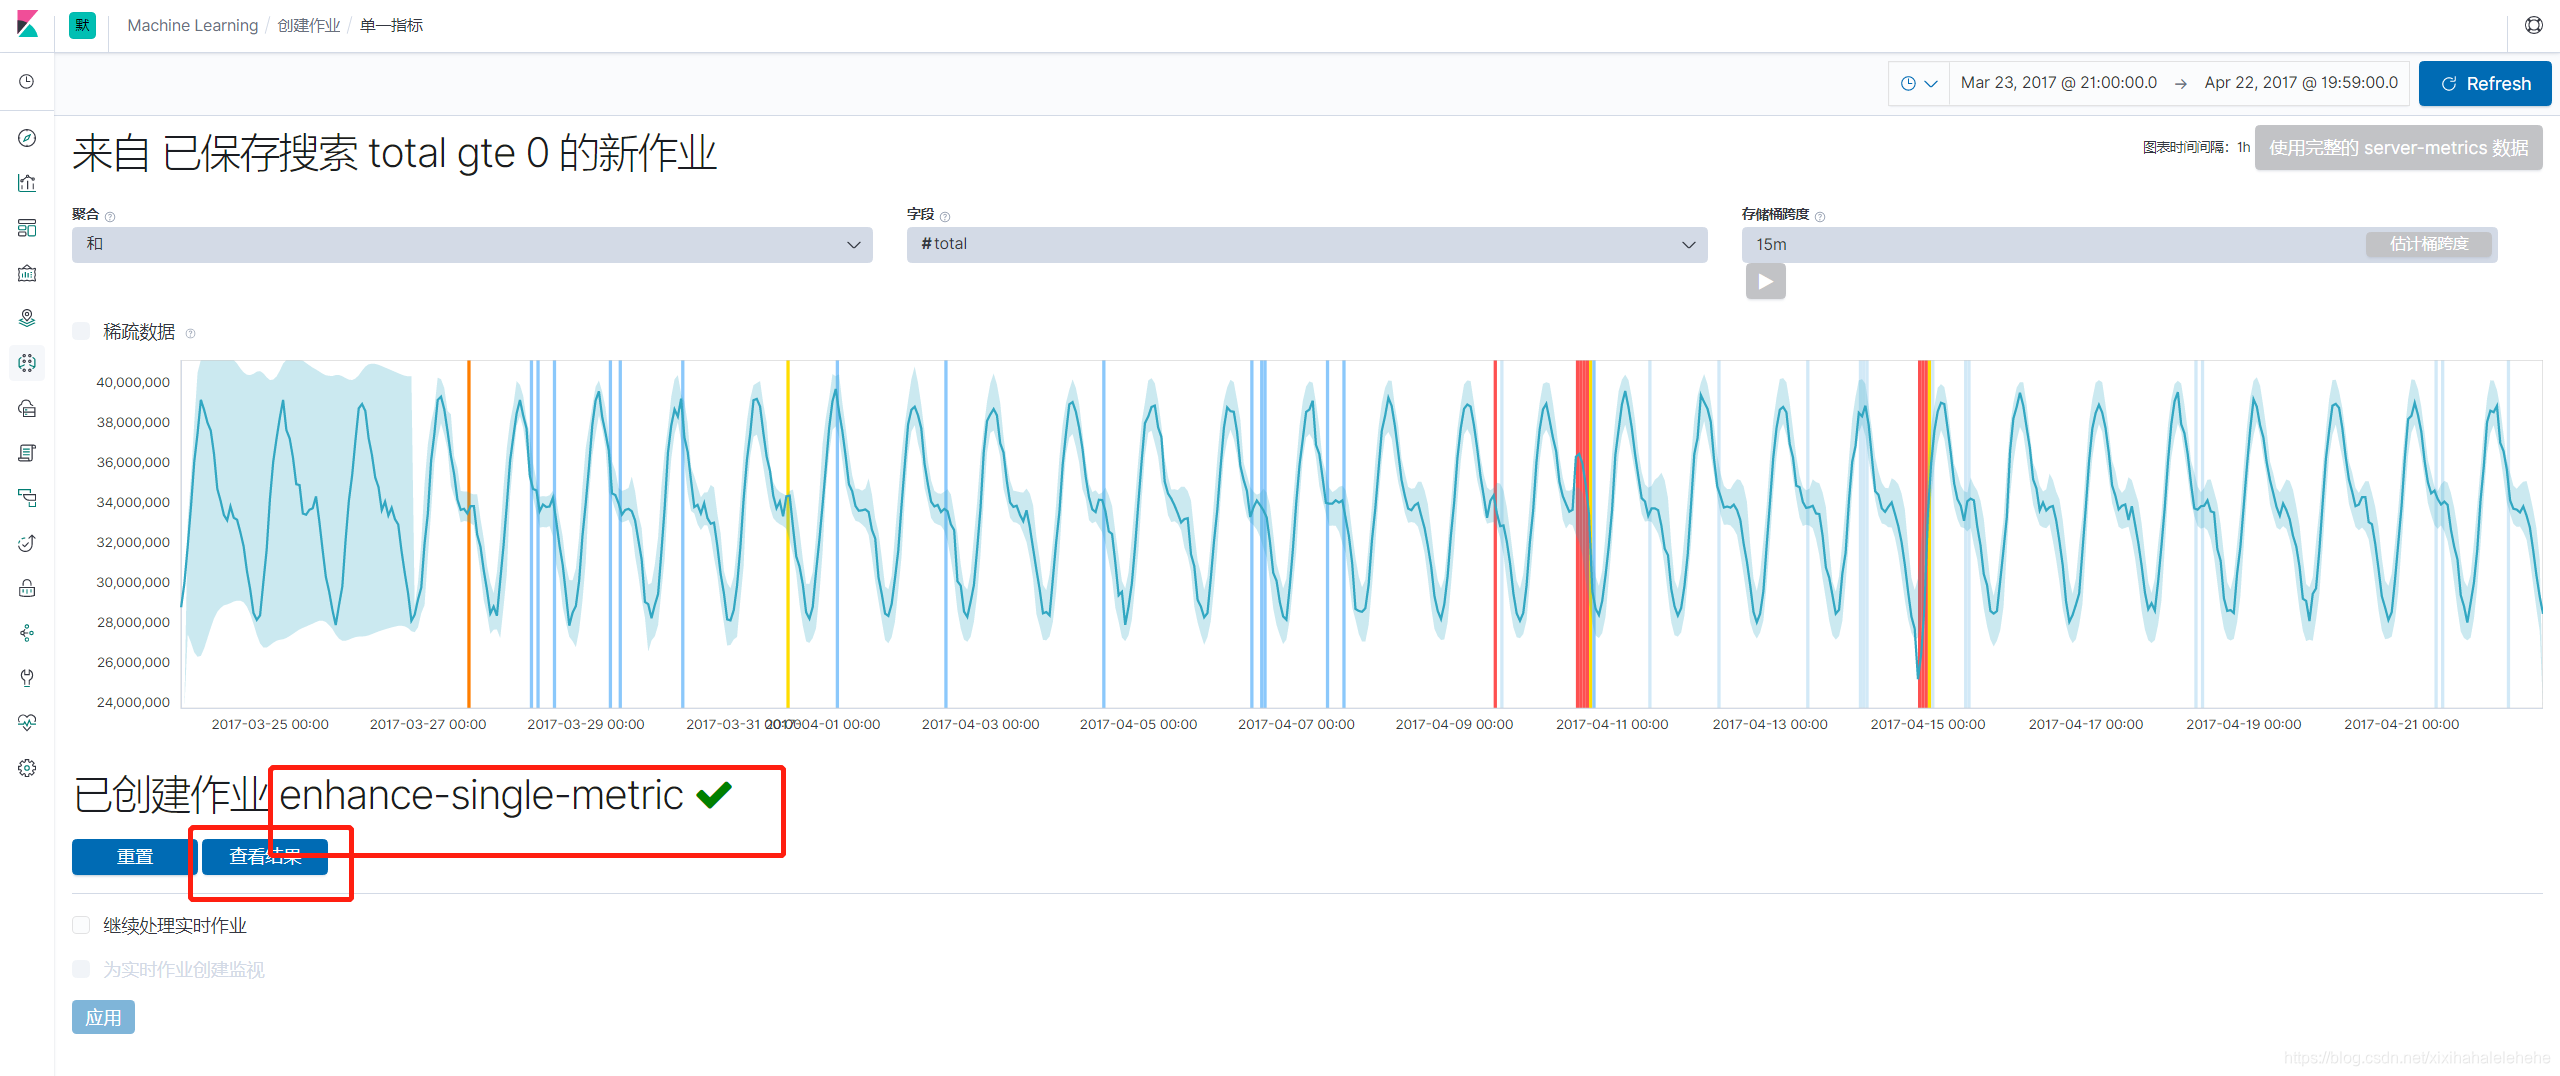This screenshot has width=2560, height=1076.
Task: Go to Machine Learning breadcrumb
Action: tap(192, 25)
